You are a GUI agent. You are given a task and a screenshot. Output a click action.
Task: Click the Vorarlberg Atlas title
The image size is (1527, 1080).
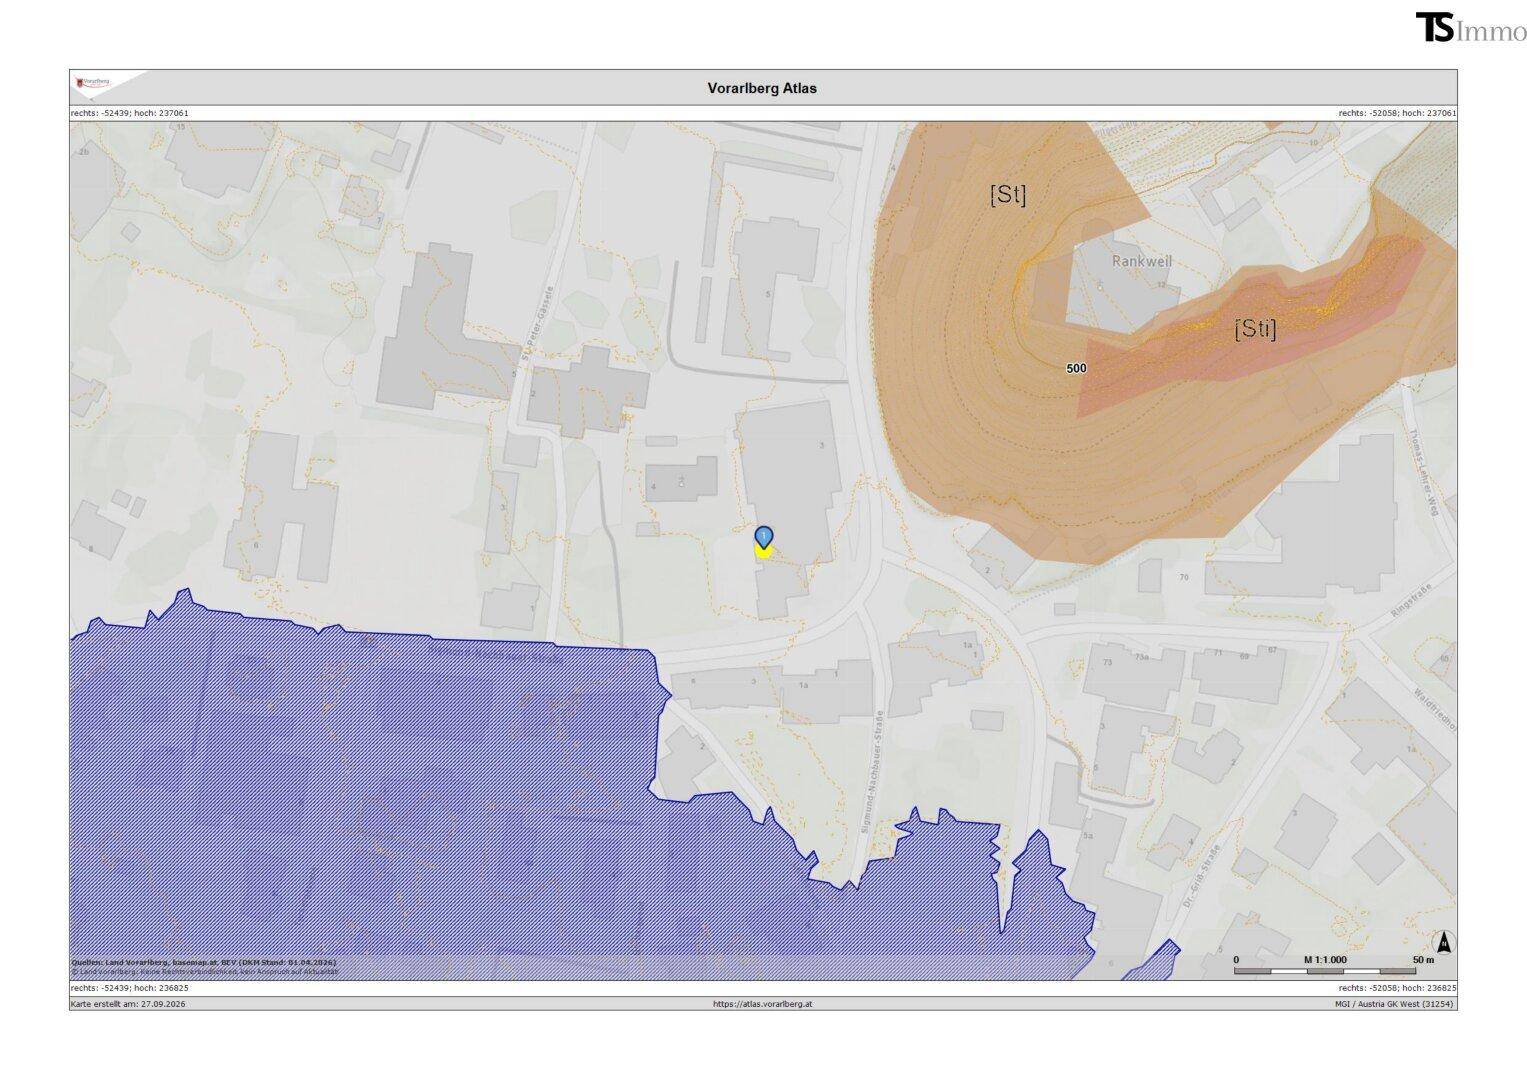coord(762,88)
